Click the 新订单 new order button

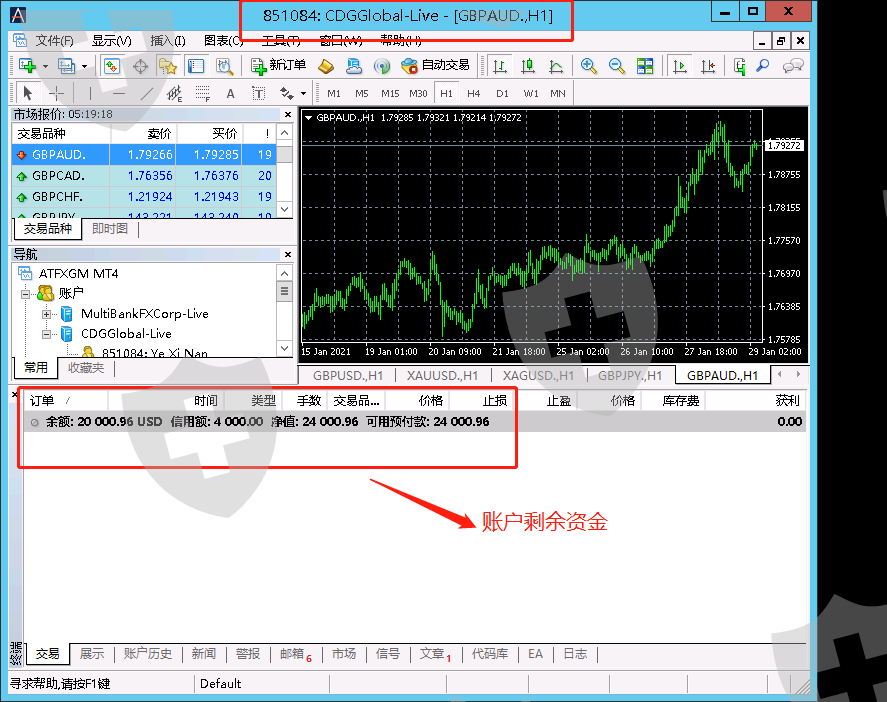click(279, 66)
